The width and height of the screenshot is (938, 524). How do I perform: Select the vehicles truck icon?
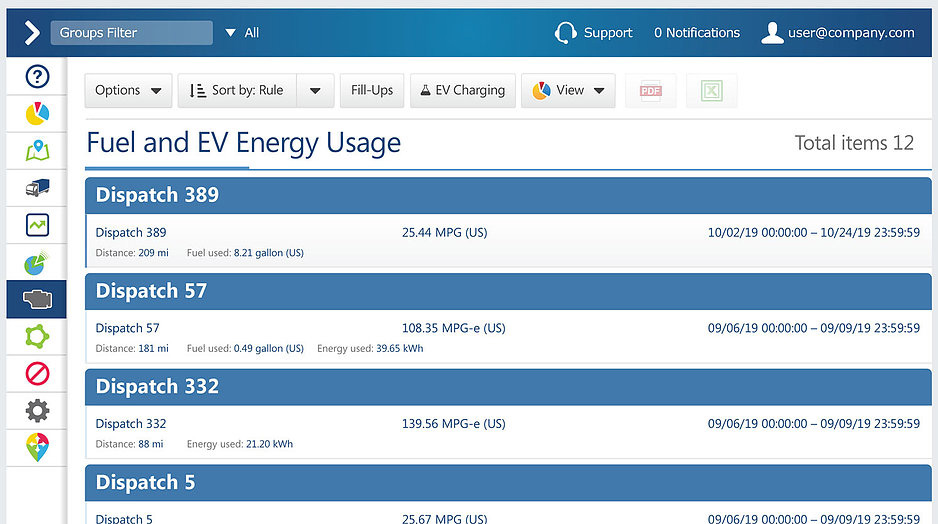(x=37, y=188)
